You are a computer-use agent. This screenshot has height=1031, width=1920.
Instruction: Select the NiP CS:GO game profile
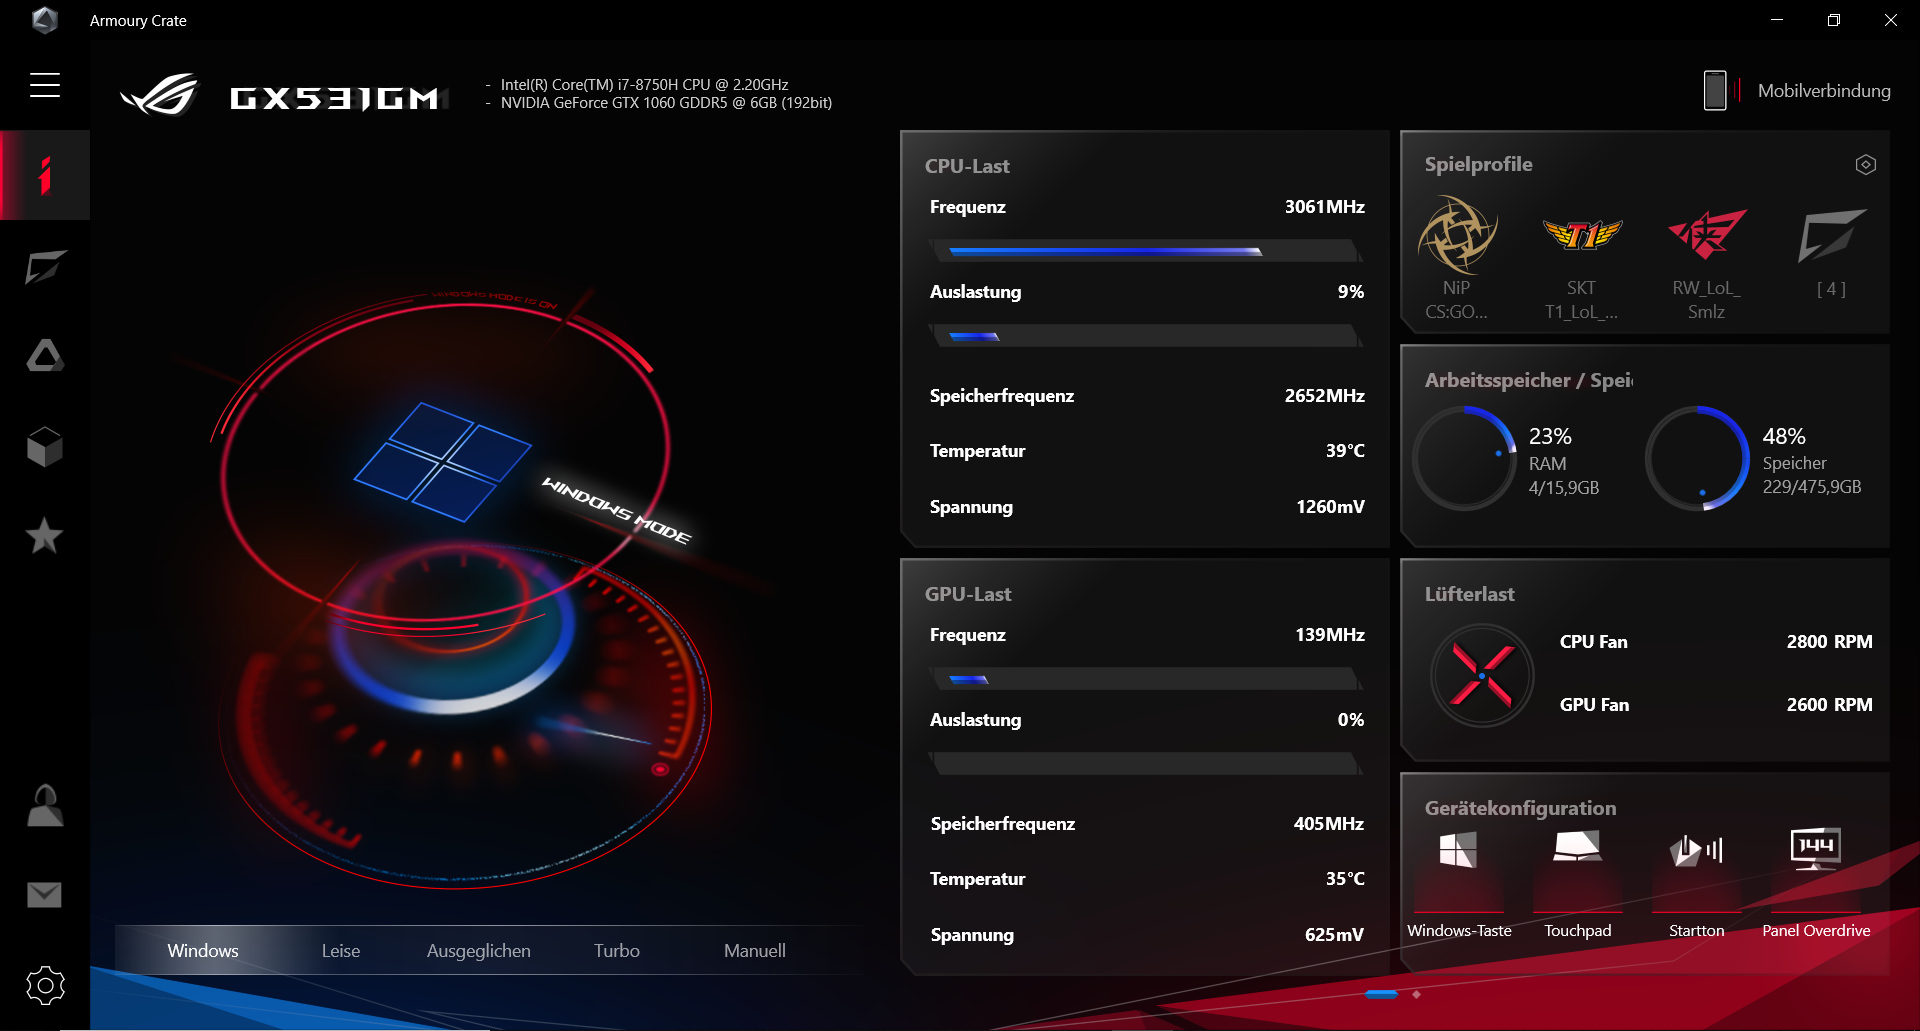pyautogui.click(x=1457, y=258)
